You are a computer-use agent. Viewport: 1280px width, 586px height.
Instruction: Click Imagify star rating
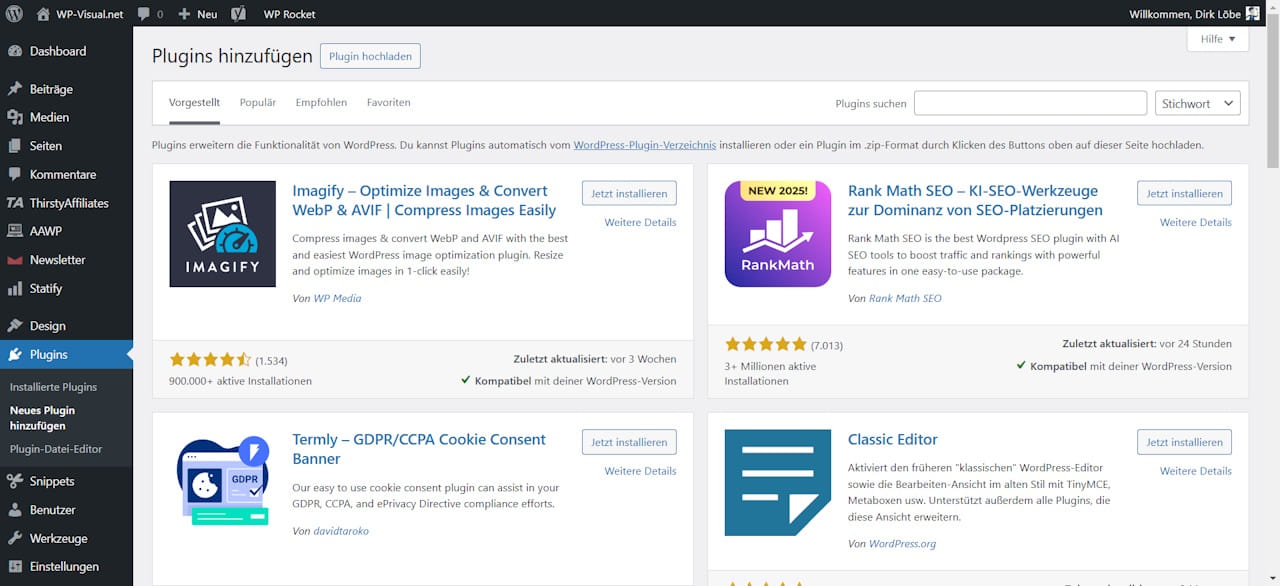210,359
